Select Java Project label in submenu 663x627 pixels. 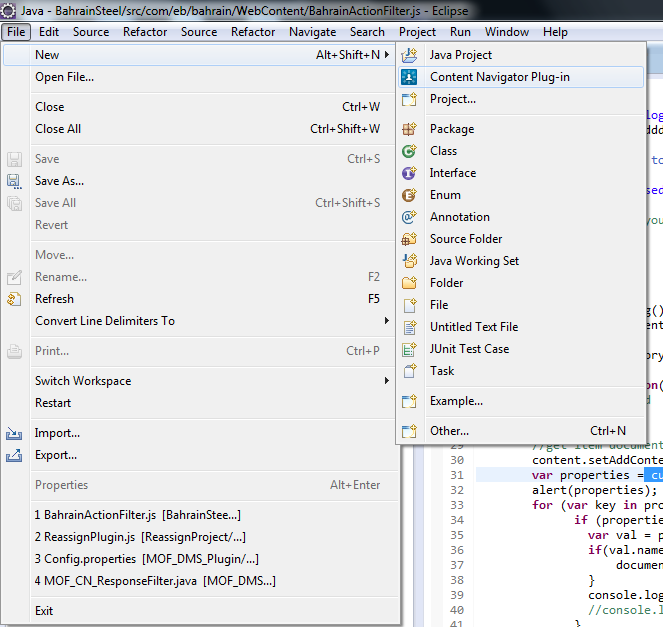461,55
